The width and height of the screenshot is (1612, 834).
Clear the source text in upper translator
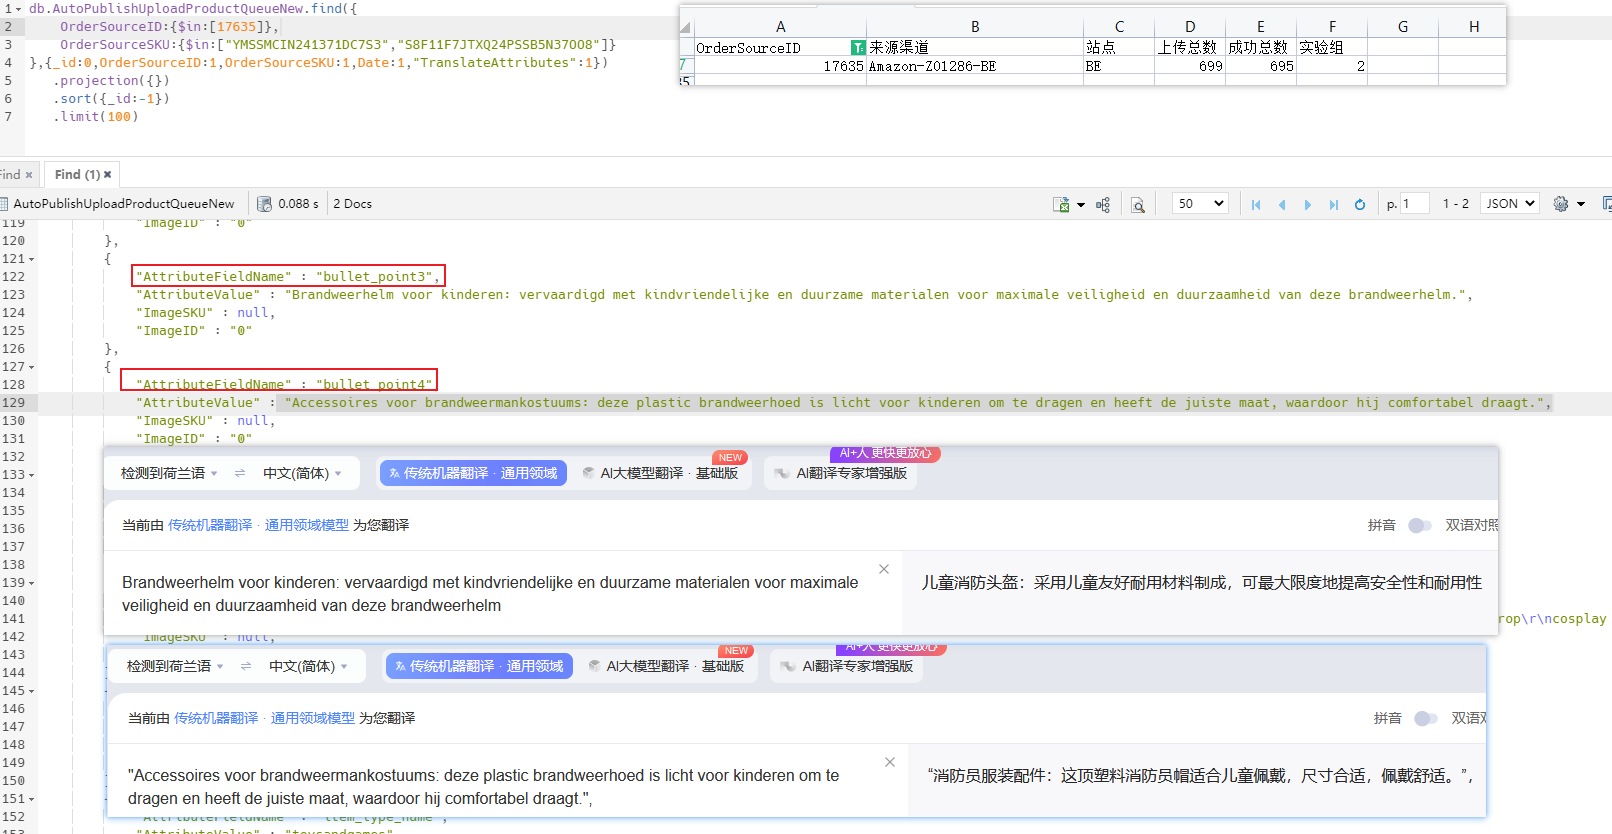884,569
